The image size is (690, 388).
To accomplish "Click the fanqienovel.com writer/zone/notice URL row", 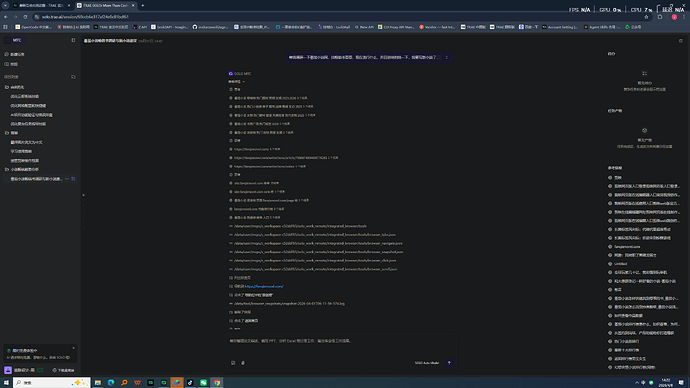I will point(269,166).
